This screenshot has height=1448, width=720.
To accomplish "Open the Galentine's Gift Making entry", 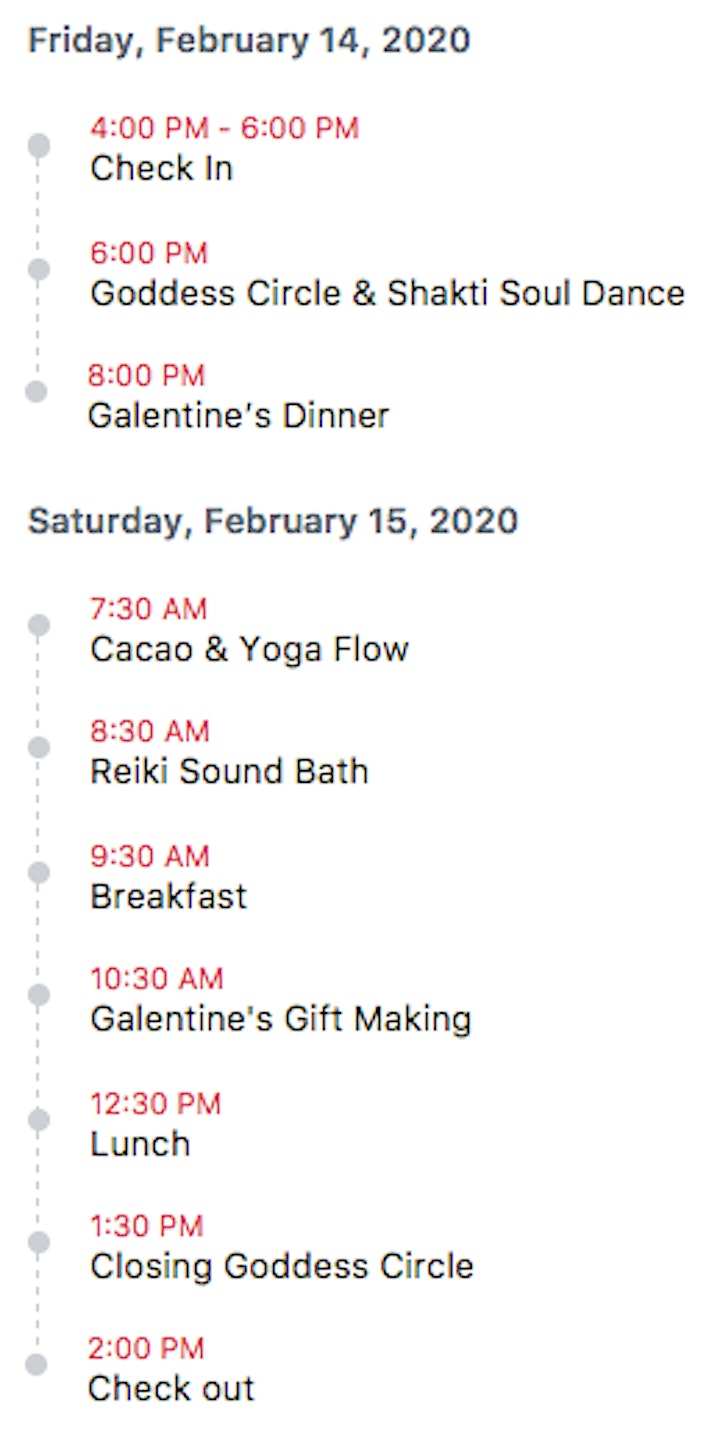I will [x=280, y=1019].
